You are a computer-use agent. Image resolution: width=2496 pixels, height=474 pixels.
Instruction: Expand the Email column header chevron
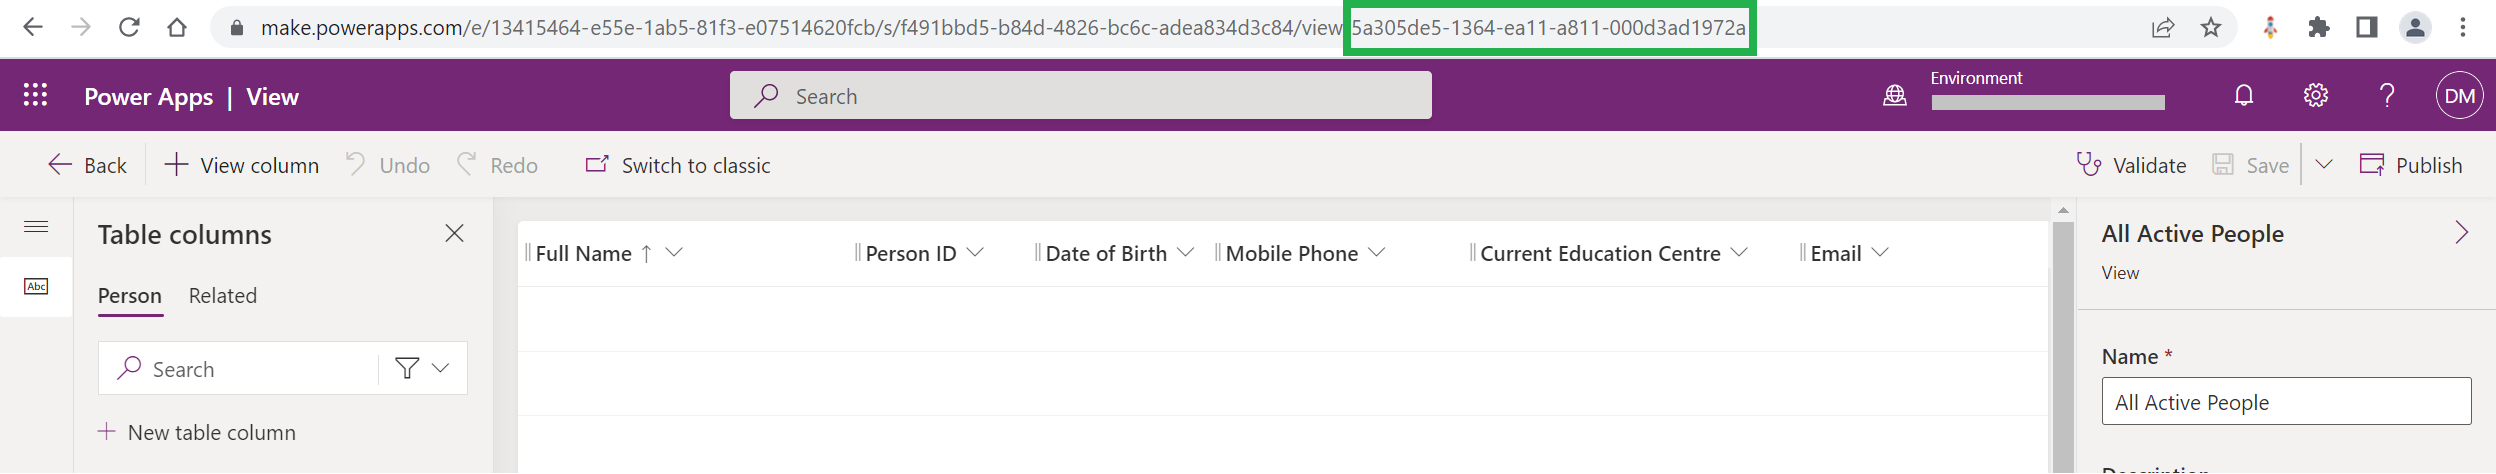(x=1880, y=253)
